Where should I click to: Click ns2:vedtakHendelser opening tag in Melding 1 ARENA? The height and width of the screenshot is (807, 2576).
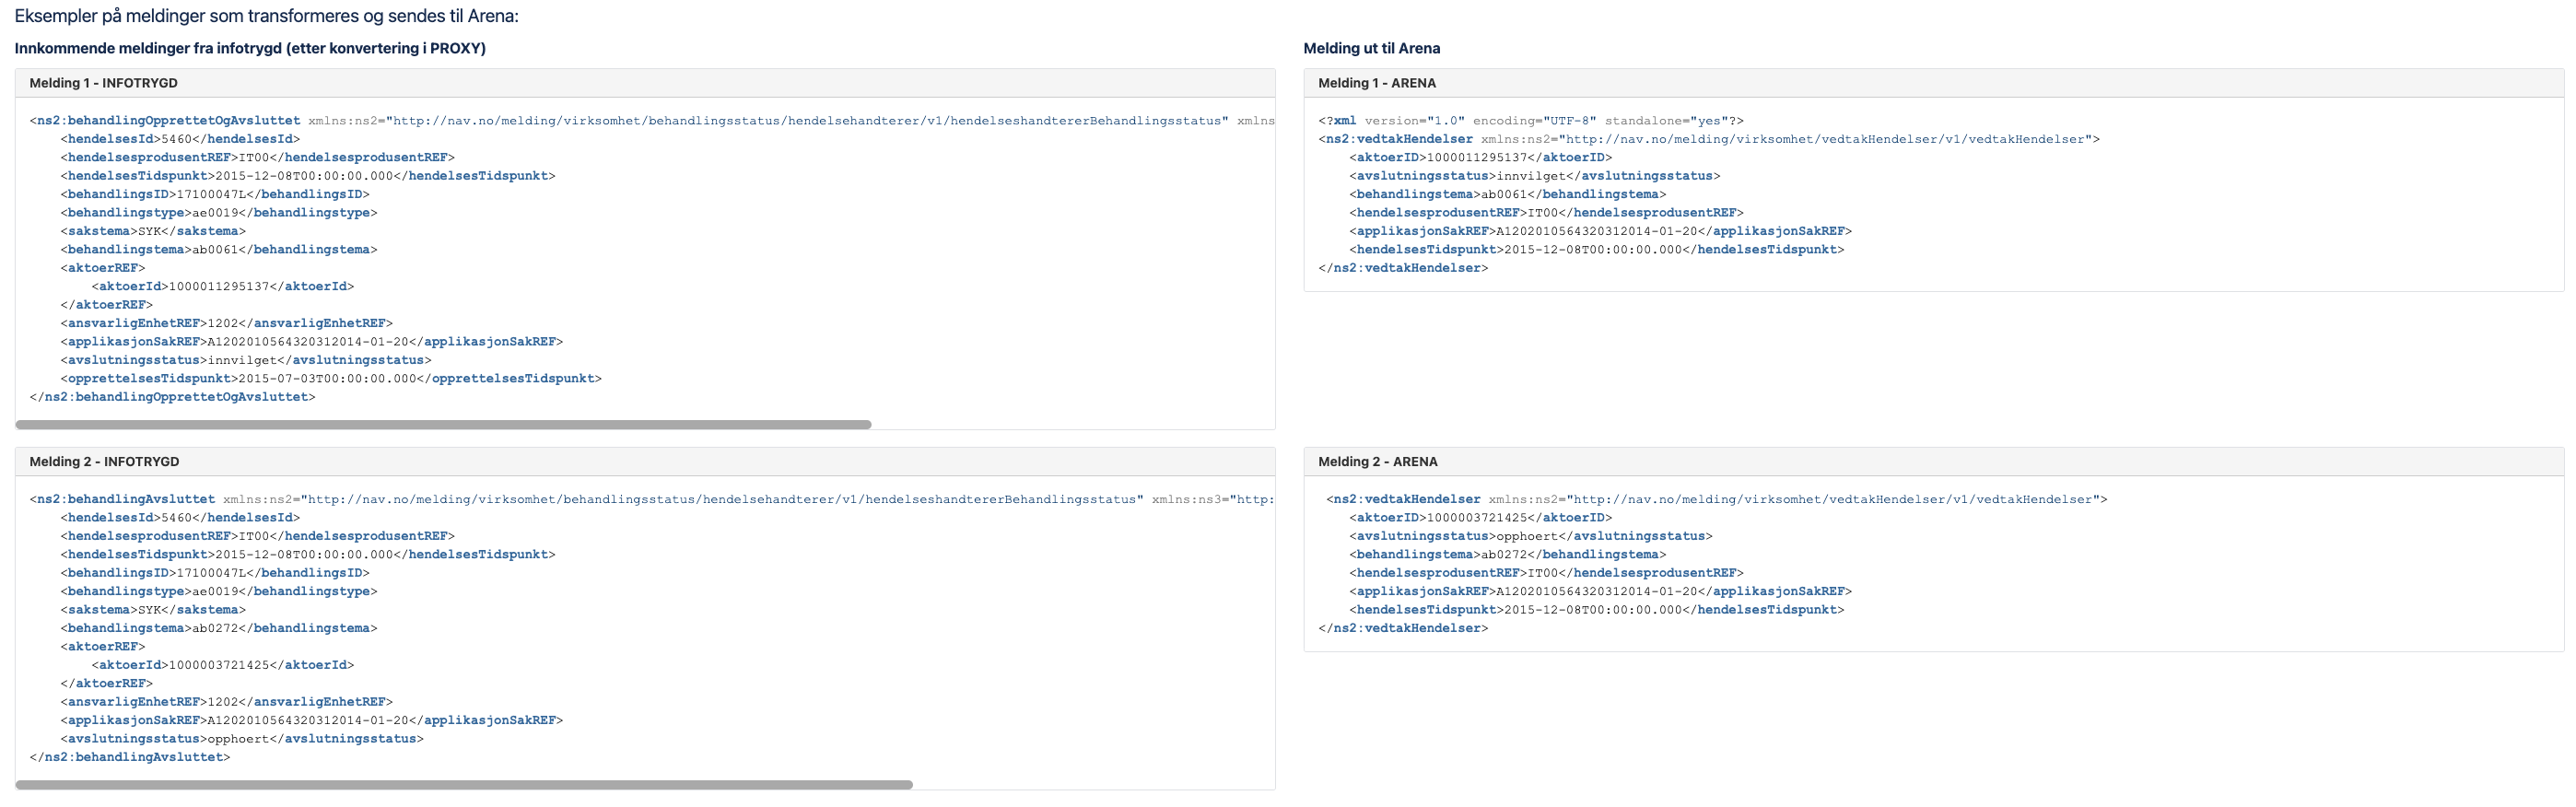click(x=1709, y=139)
